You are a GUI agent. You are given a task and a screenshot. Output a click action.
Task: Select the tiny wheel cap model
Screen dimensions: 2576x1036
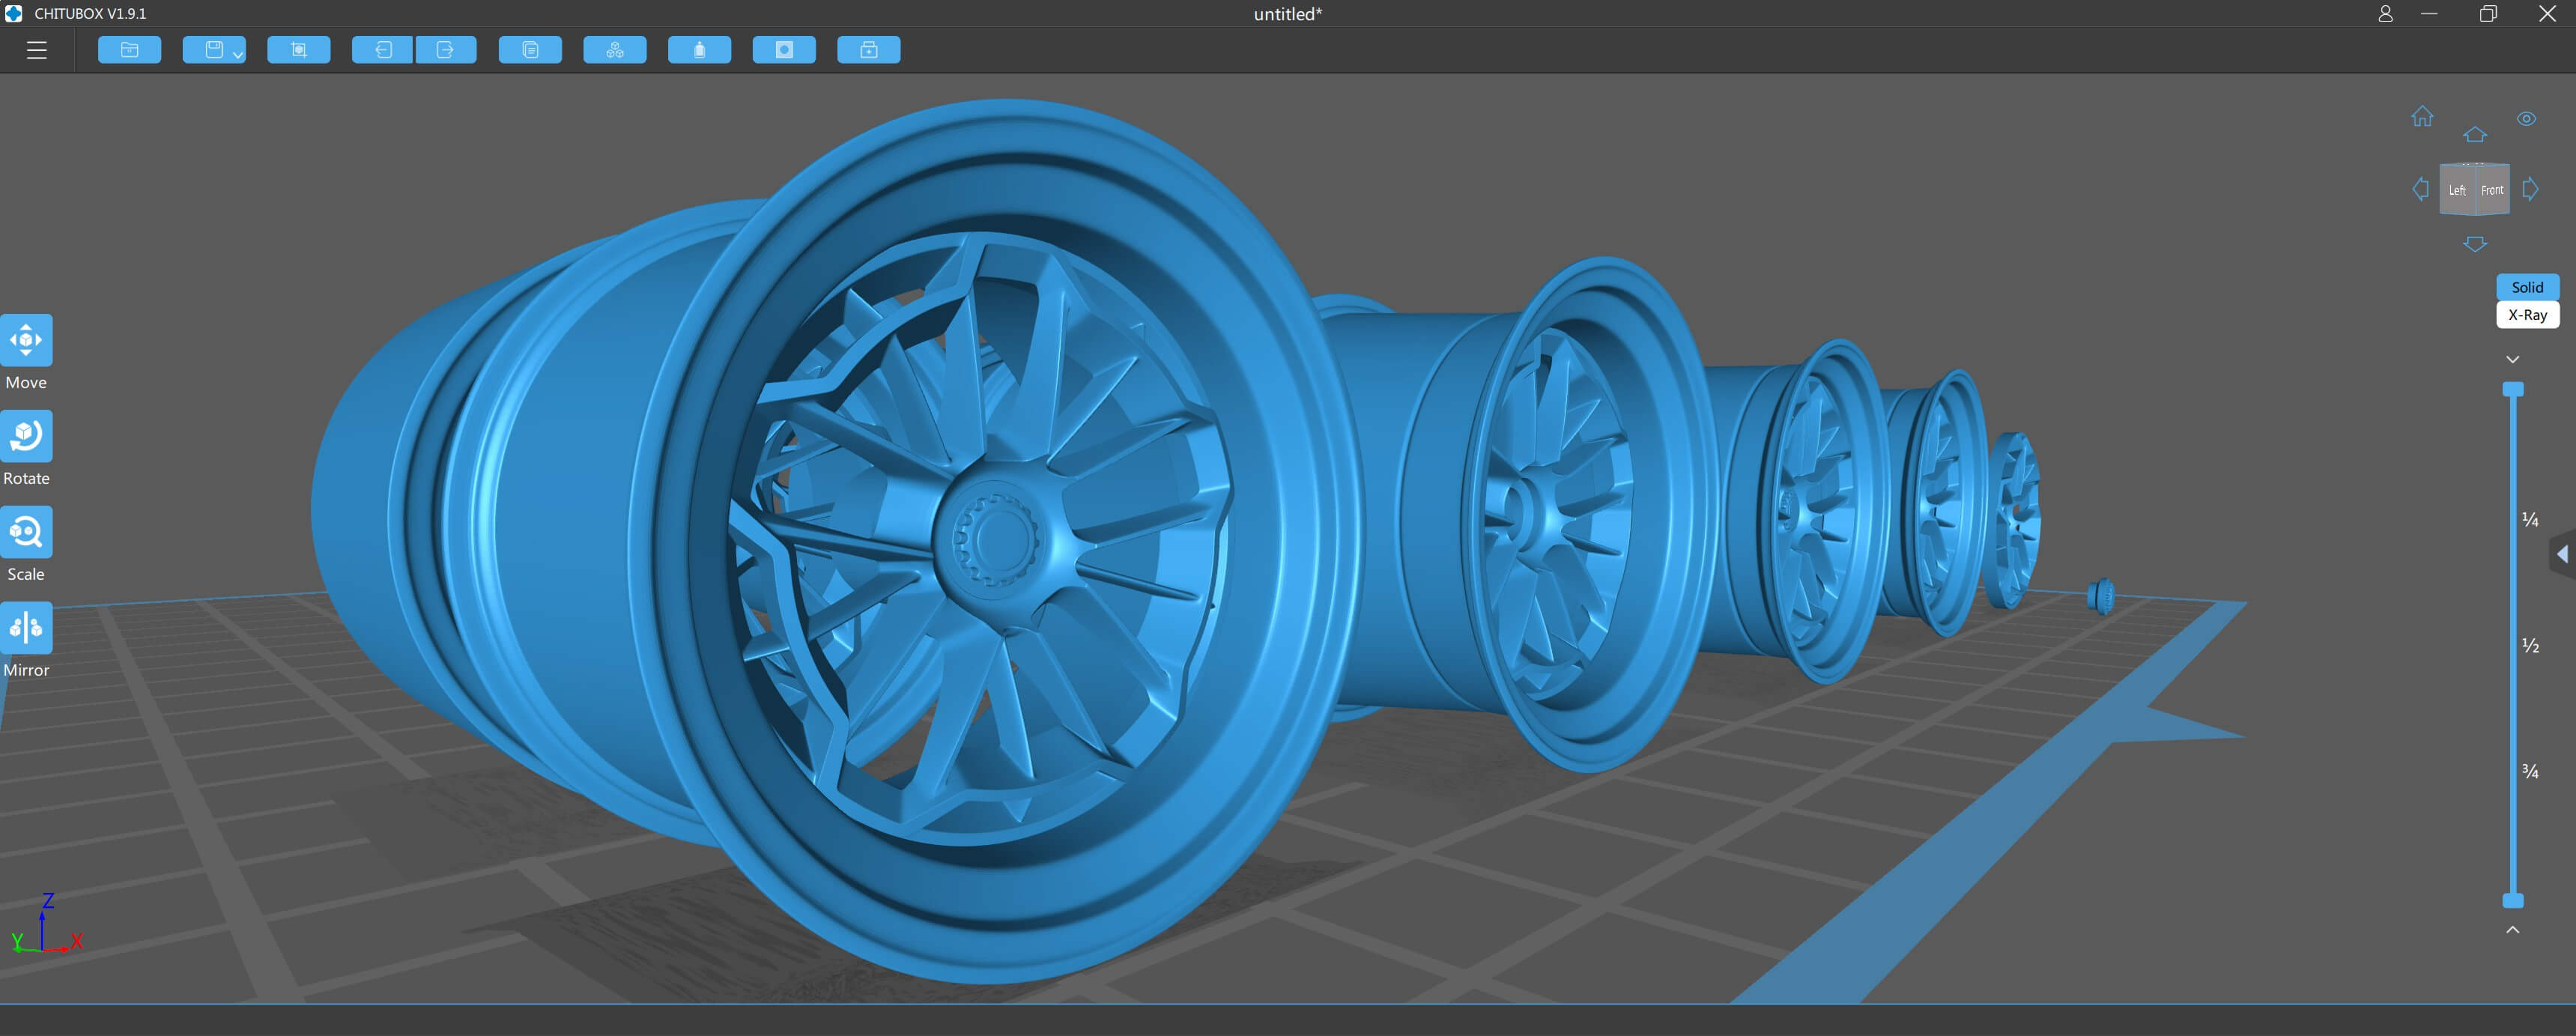point(2101,596)
